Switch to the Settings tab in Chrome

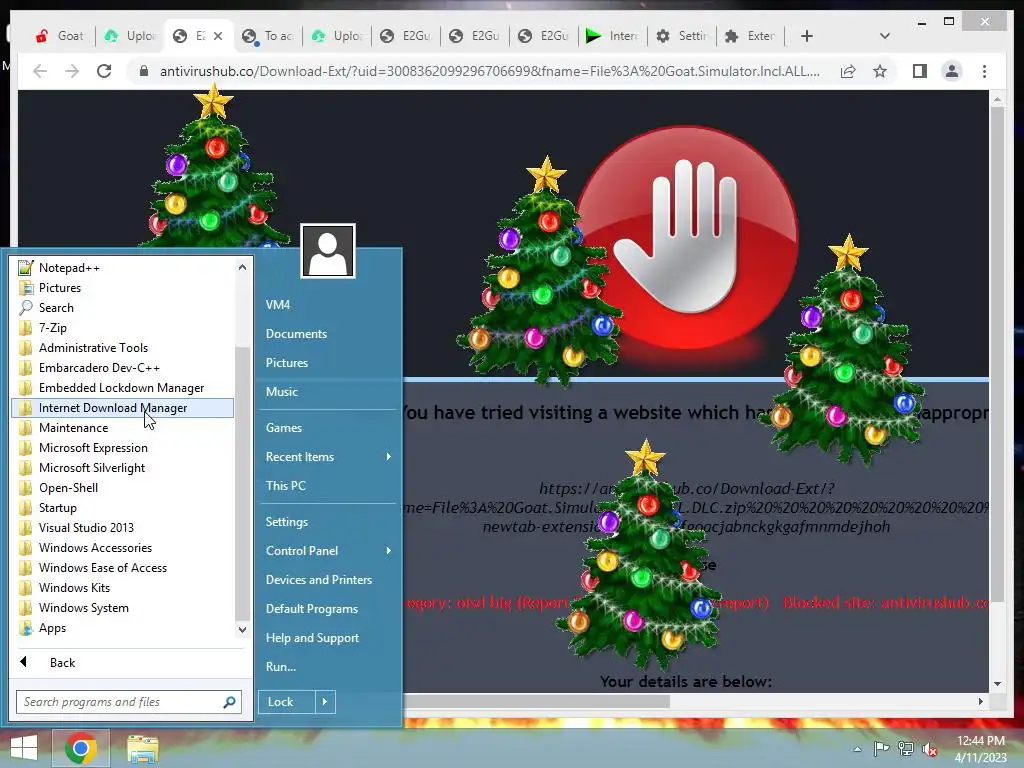click(682, 36)
